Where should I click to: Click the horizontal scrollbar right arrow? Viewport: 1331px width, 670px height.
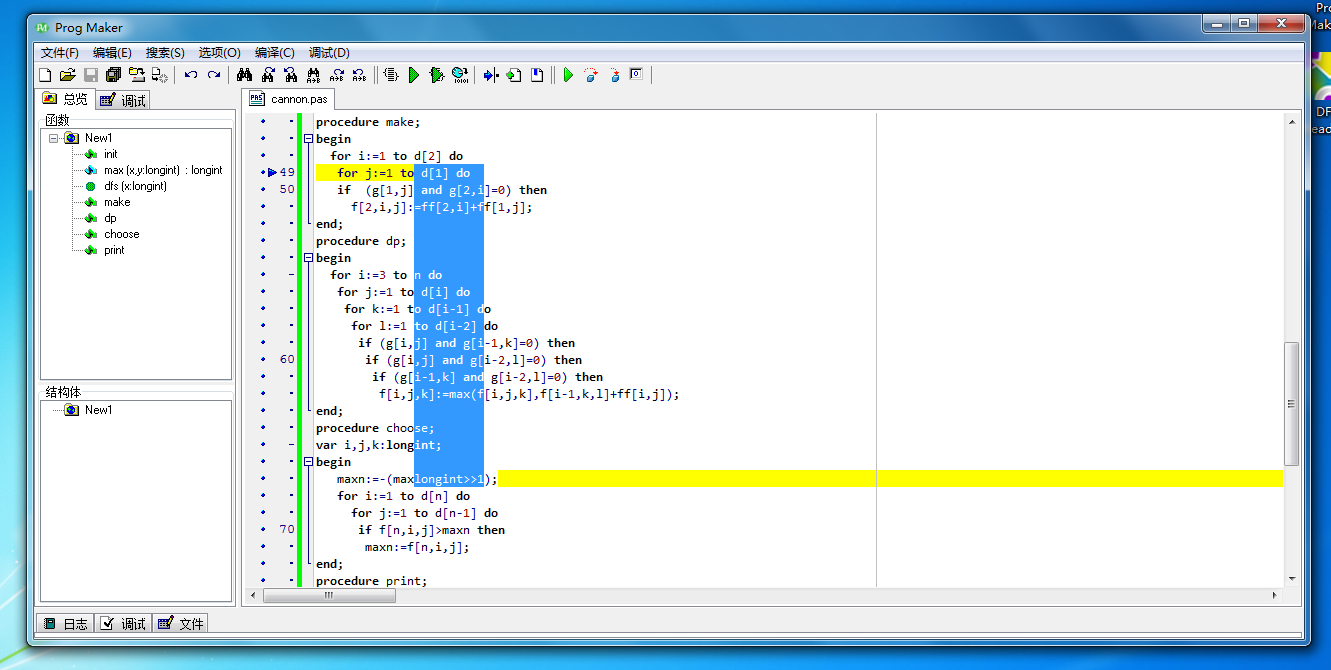coord(1274,595)
